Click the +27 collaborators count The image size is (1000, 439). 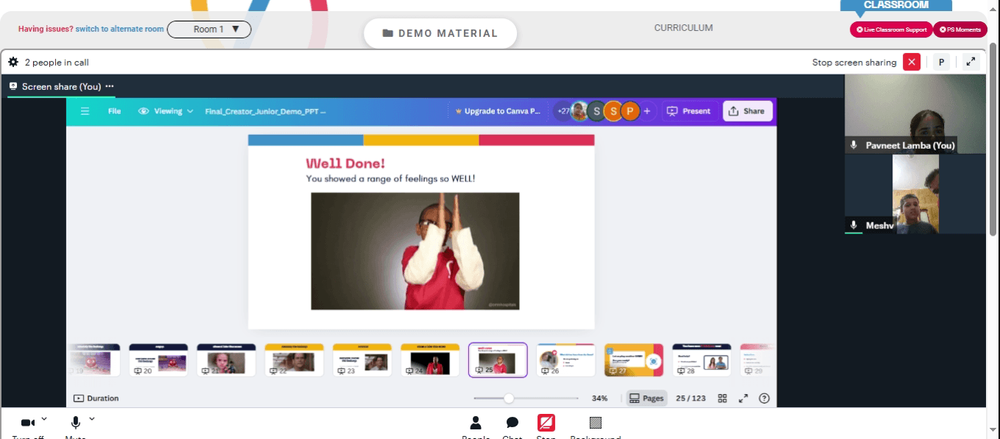tap(563, 111)
